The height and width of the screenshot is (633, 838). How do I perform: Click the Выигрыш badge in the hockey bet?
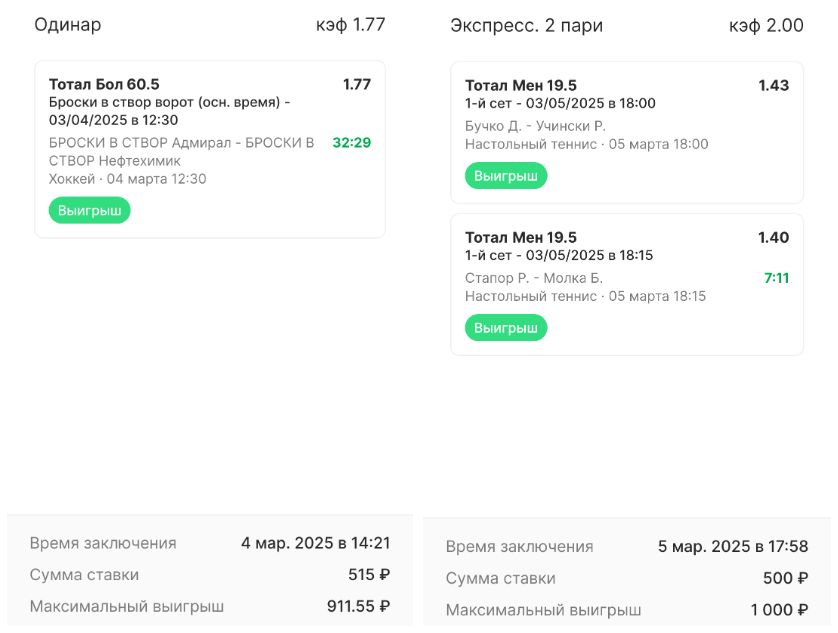pos(89,210)
